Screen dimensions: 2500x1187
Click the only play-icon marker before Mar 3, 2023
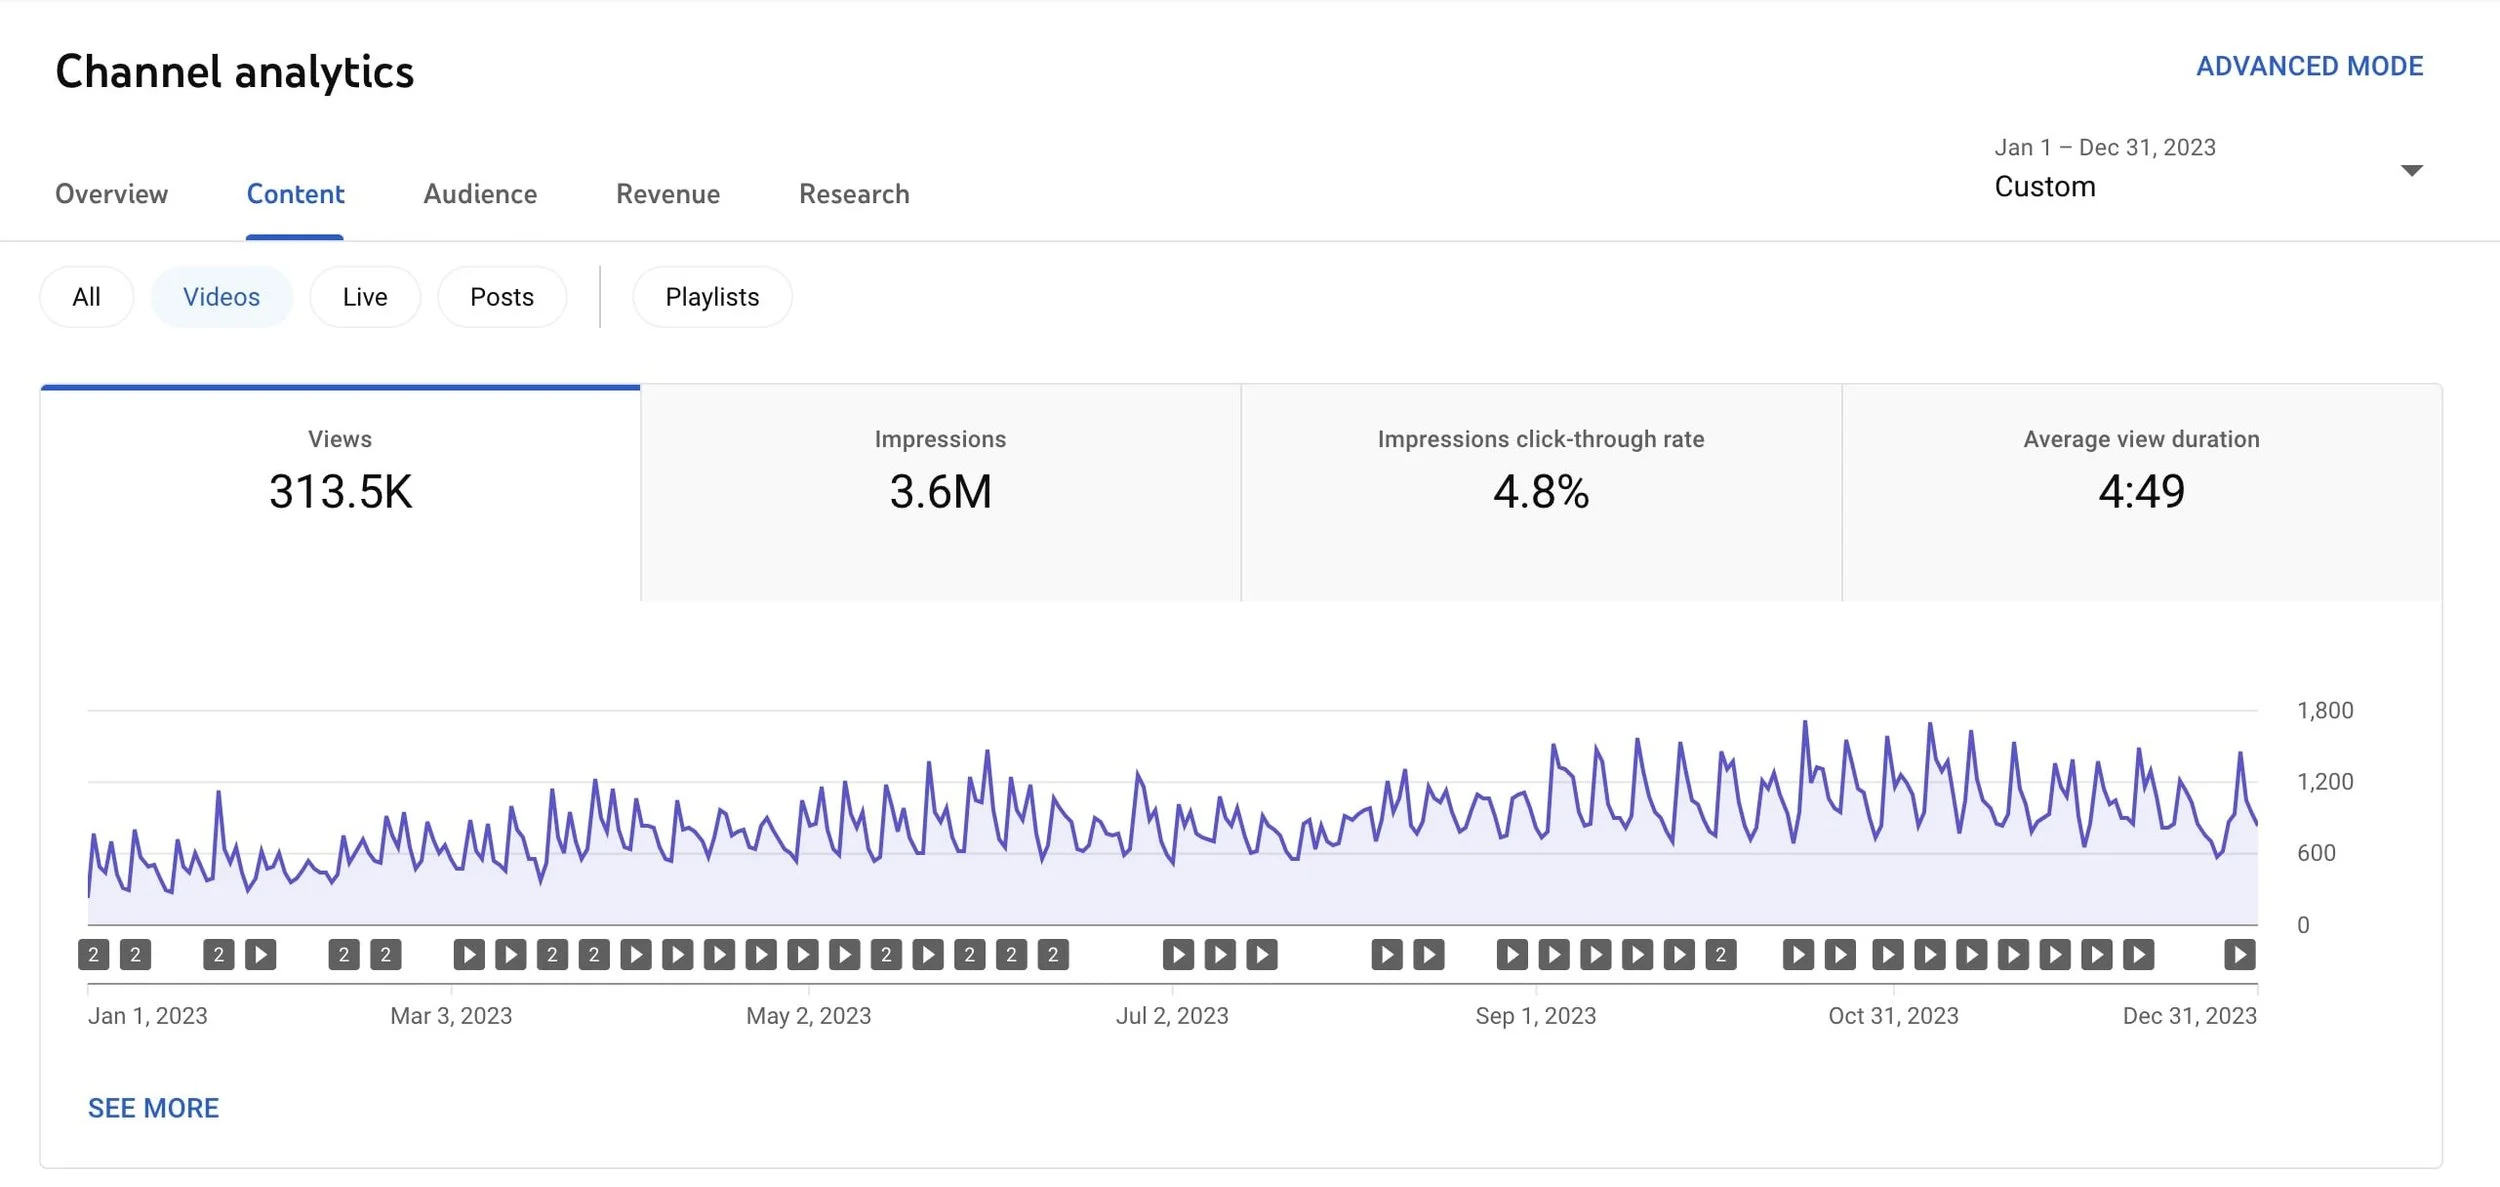pyautogui.click(x=261, y=955)
